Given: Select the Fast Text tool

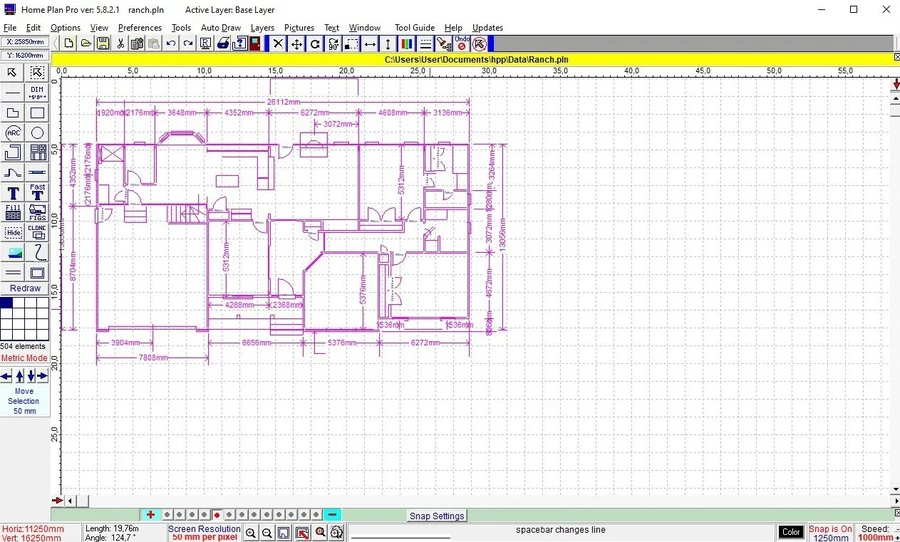Looking at the screenshot, I should [x=37, y=192].
